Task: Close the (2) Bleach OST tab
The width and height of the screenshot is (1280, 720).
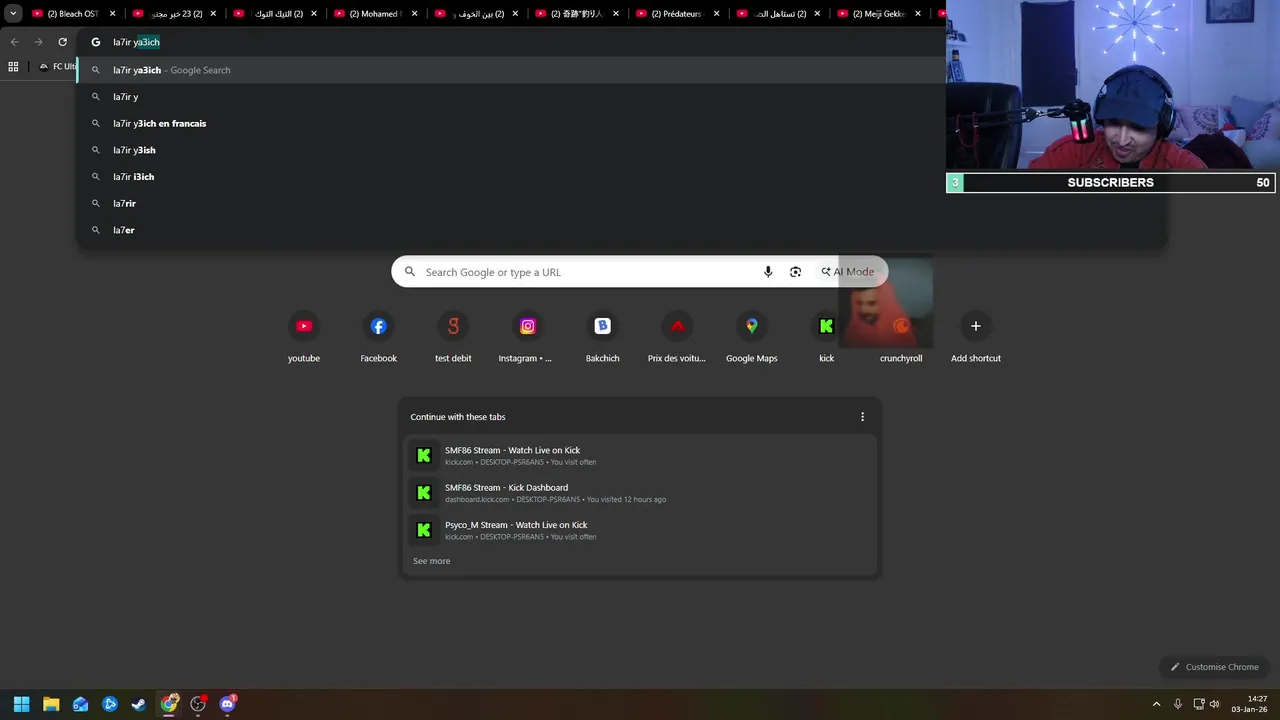Action: coord(112,14)
